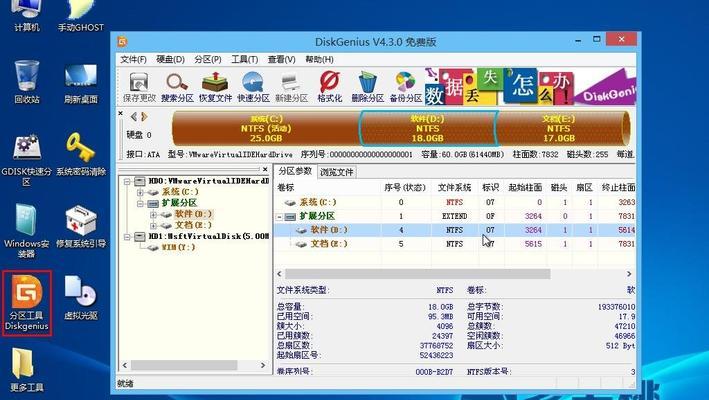The height and width of the screenshot is (400, 709).
Task: Collapse the HD0 VMware disk node
Action: [x=128, y=182]
